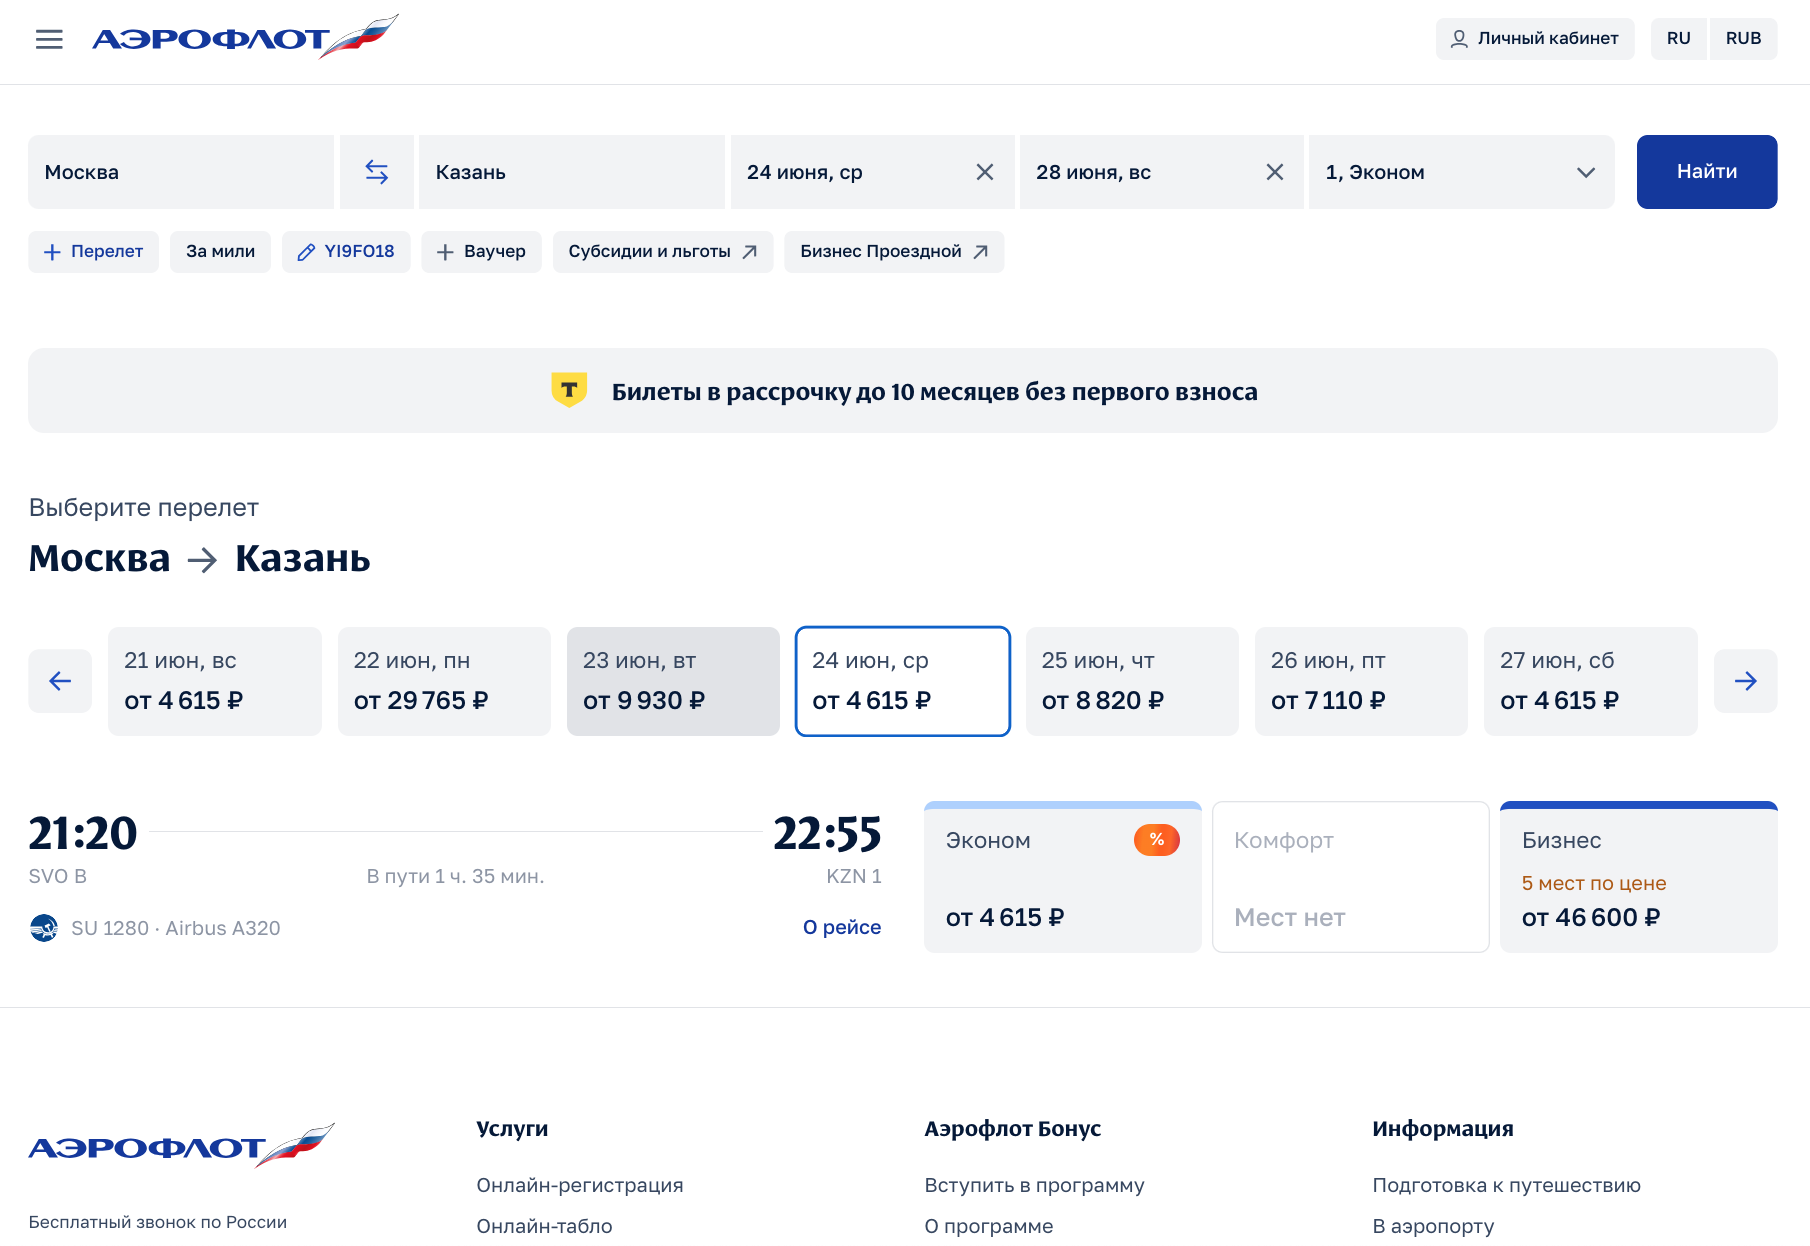Click the orange percent discount badge

[1157, 840]
